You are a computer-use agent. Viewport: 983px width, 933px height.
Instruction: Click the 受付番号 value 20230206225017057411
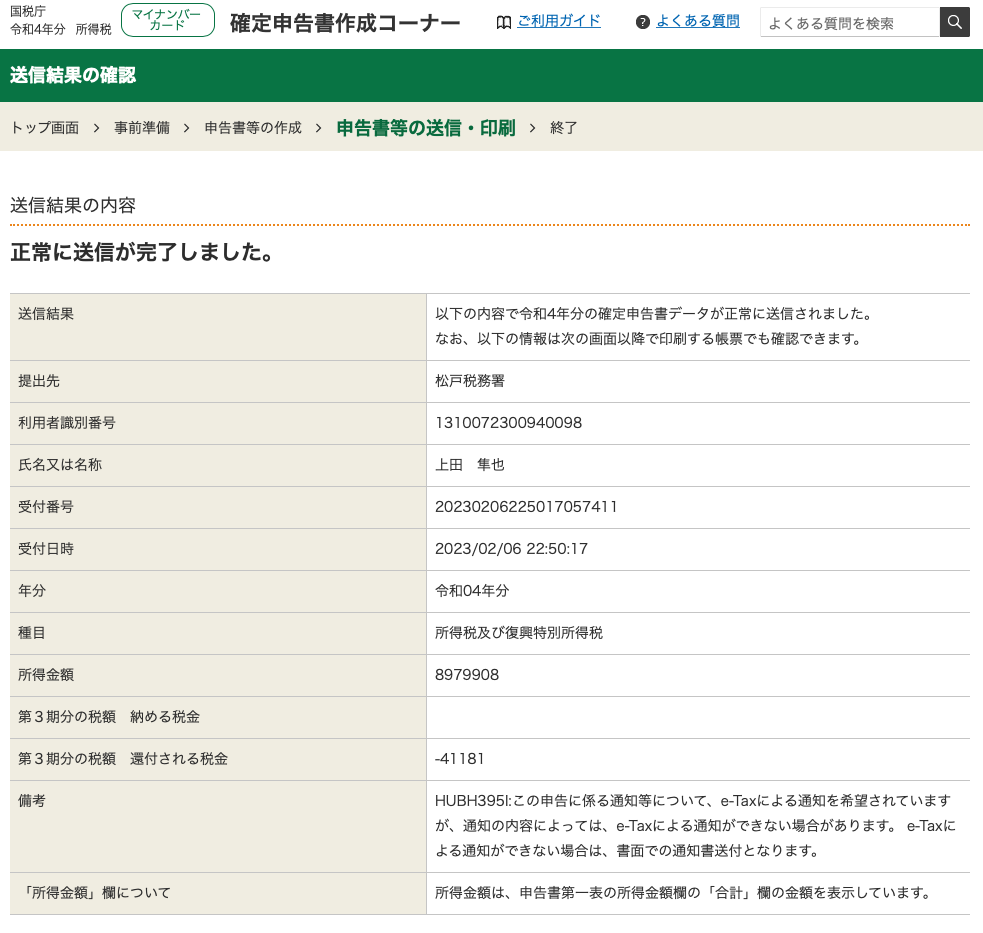coord(526,507)
